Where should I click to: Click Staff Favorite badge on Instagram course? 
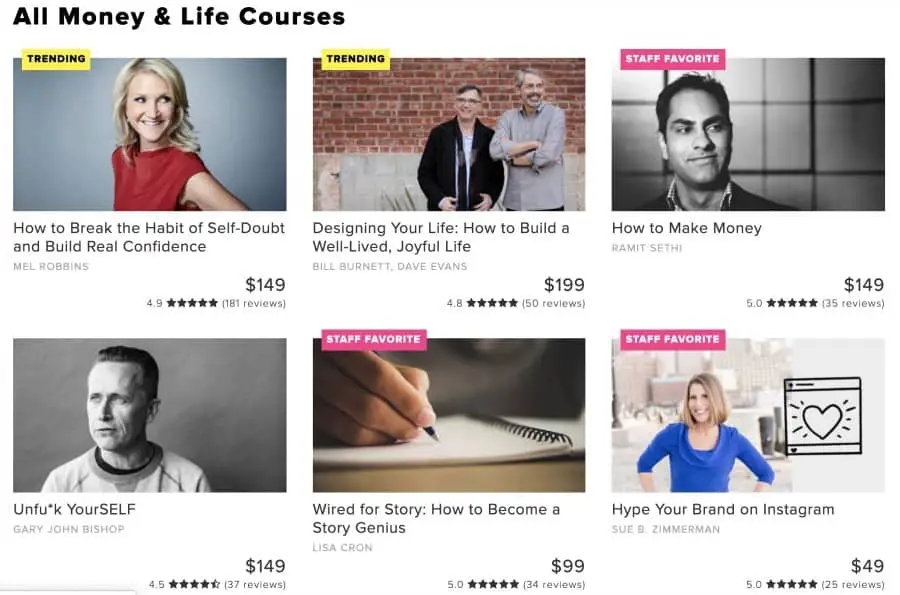[672, 340]
